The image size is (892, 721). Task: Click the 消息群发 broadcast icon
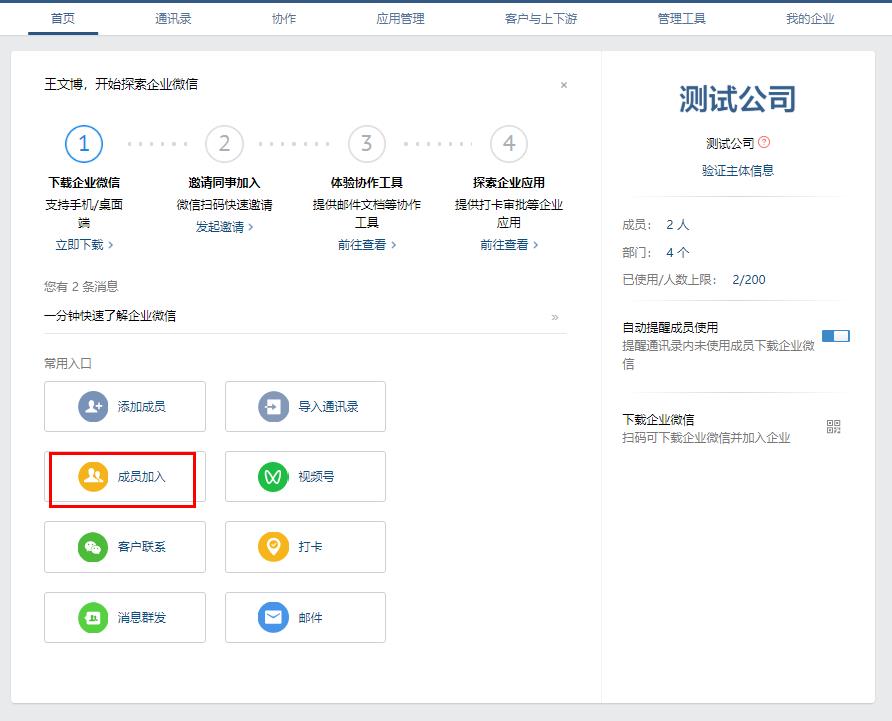point(93,617)
